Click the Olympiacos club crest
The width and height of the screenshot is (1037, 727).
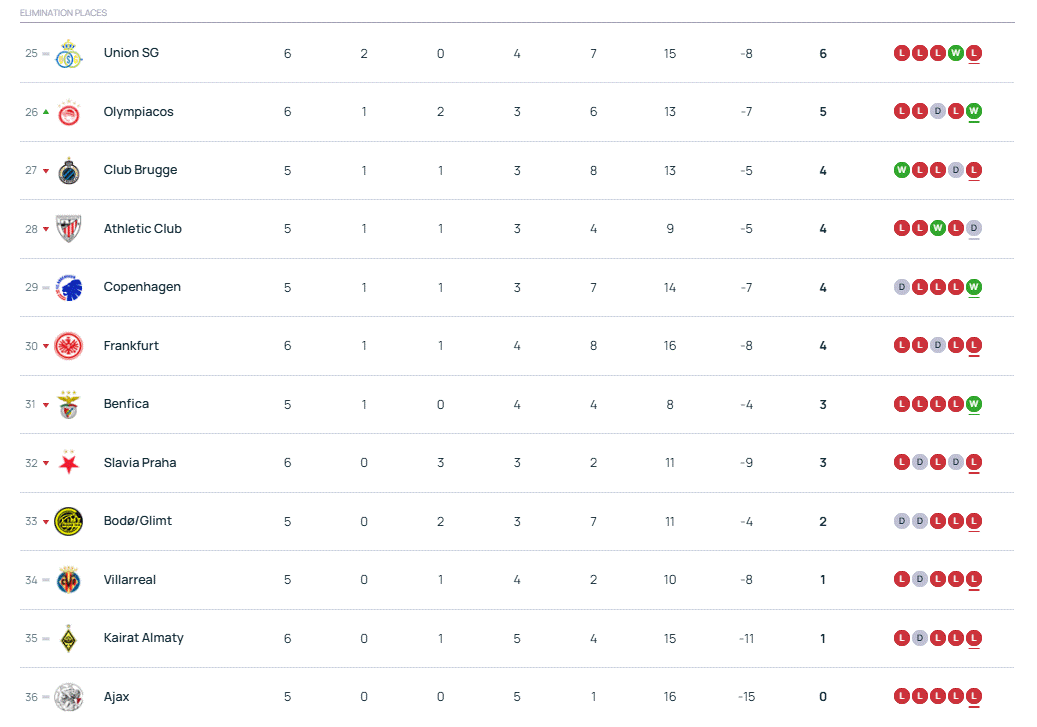tap(68, 112)
